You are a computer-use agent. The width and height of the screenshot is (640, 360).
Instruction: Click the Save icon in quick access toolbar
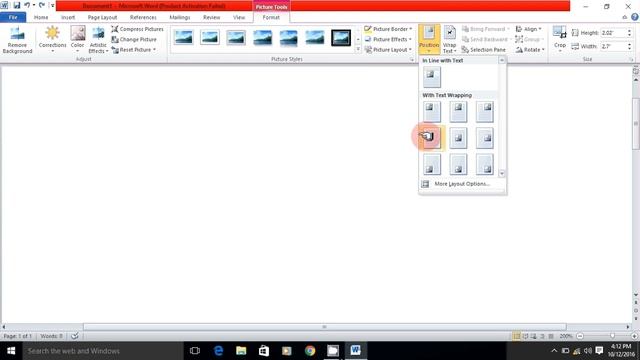17,5
